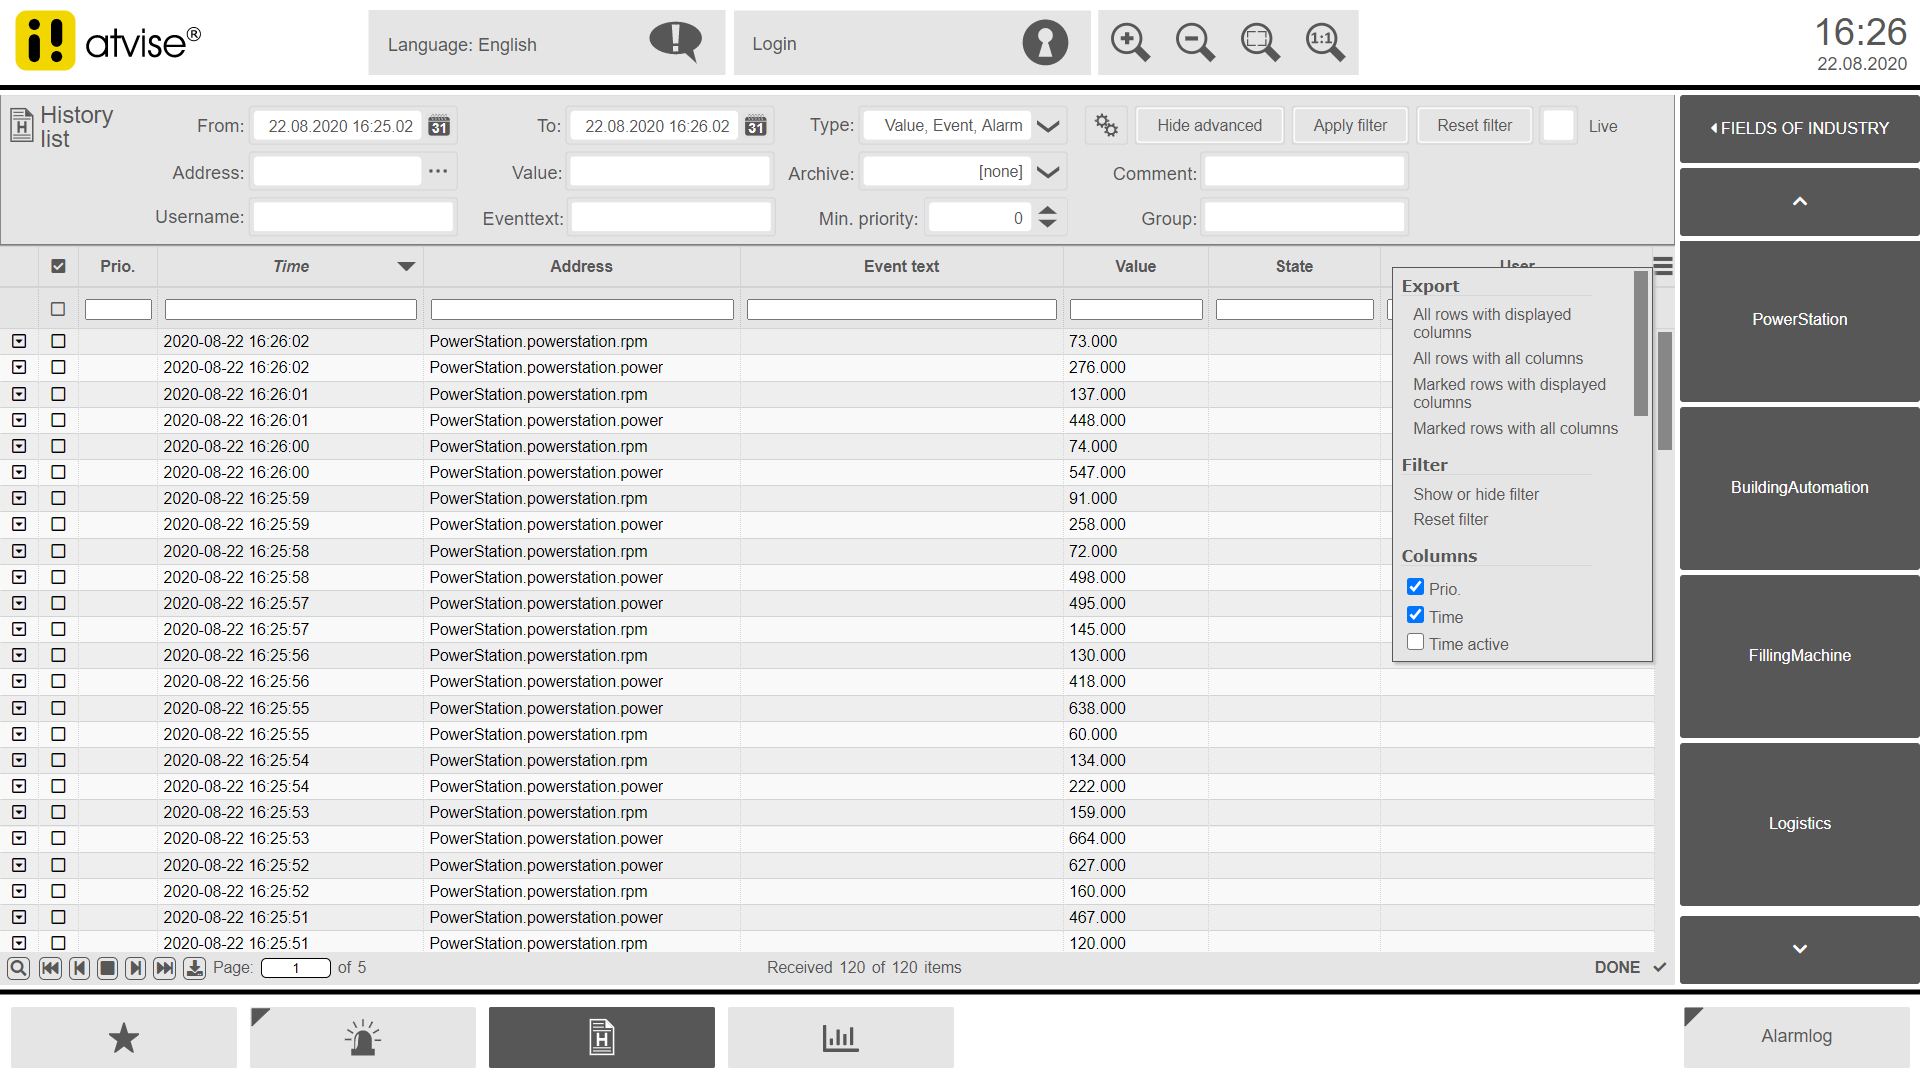Open the alarm siren tab
The height and width of the screenshot is (1080, 1920).
click(x=363, y=1038)
